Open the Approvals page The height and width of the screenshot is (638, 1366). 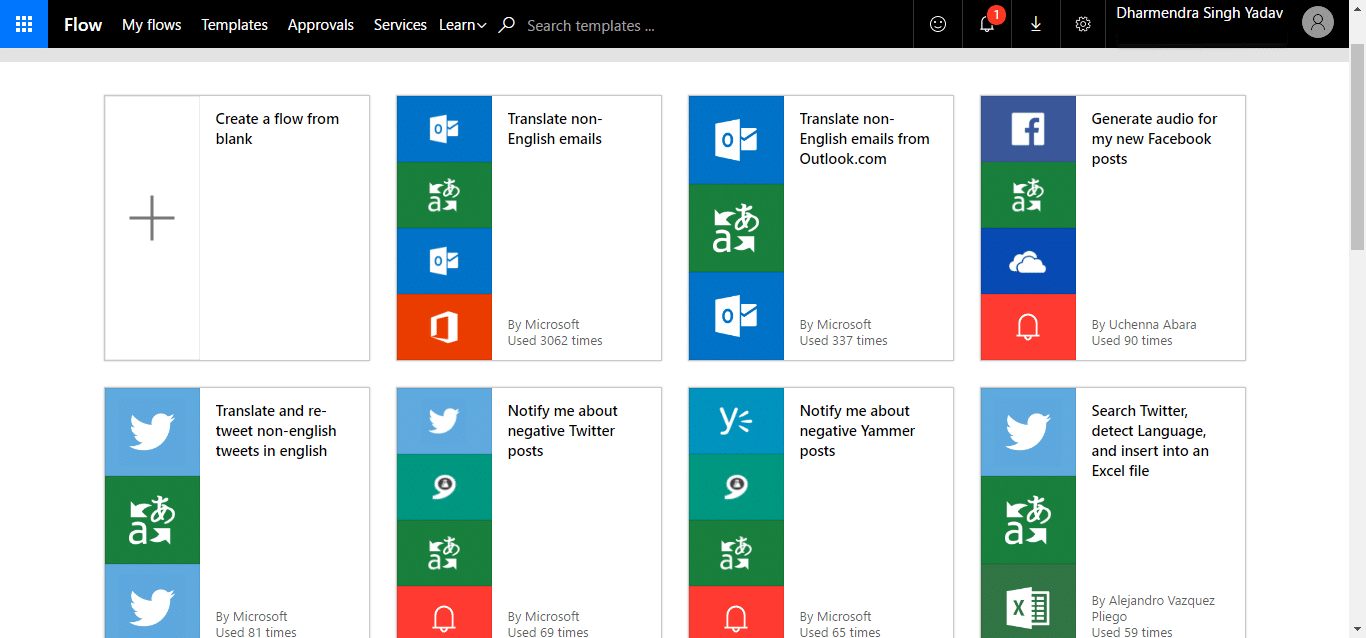point(321,25)
